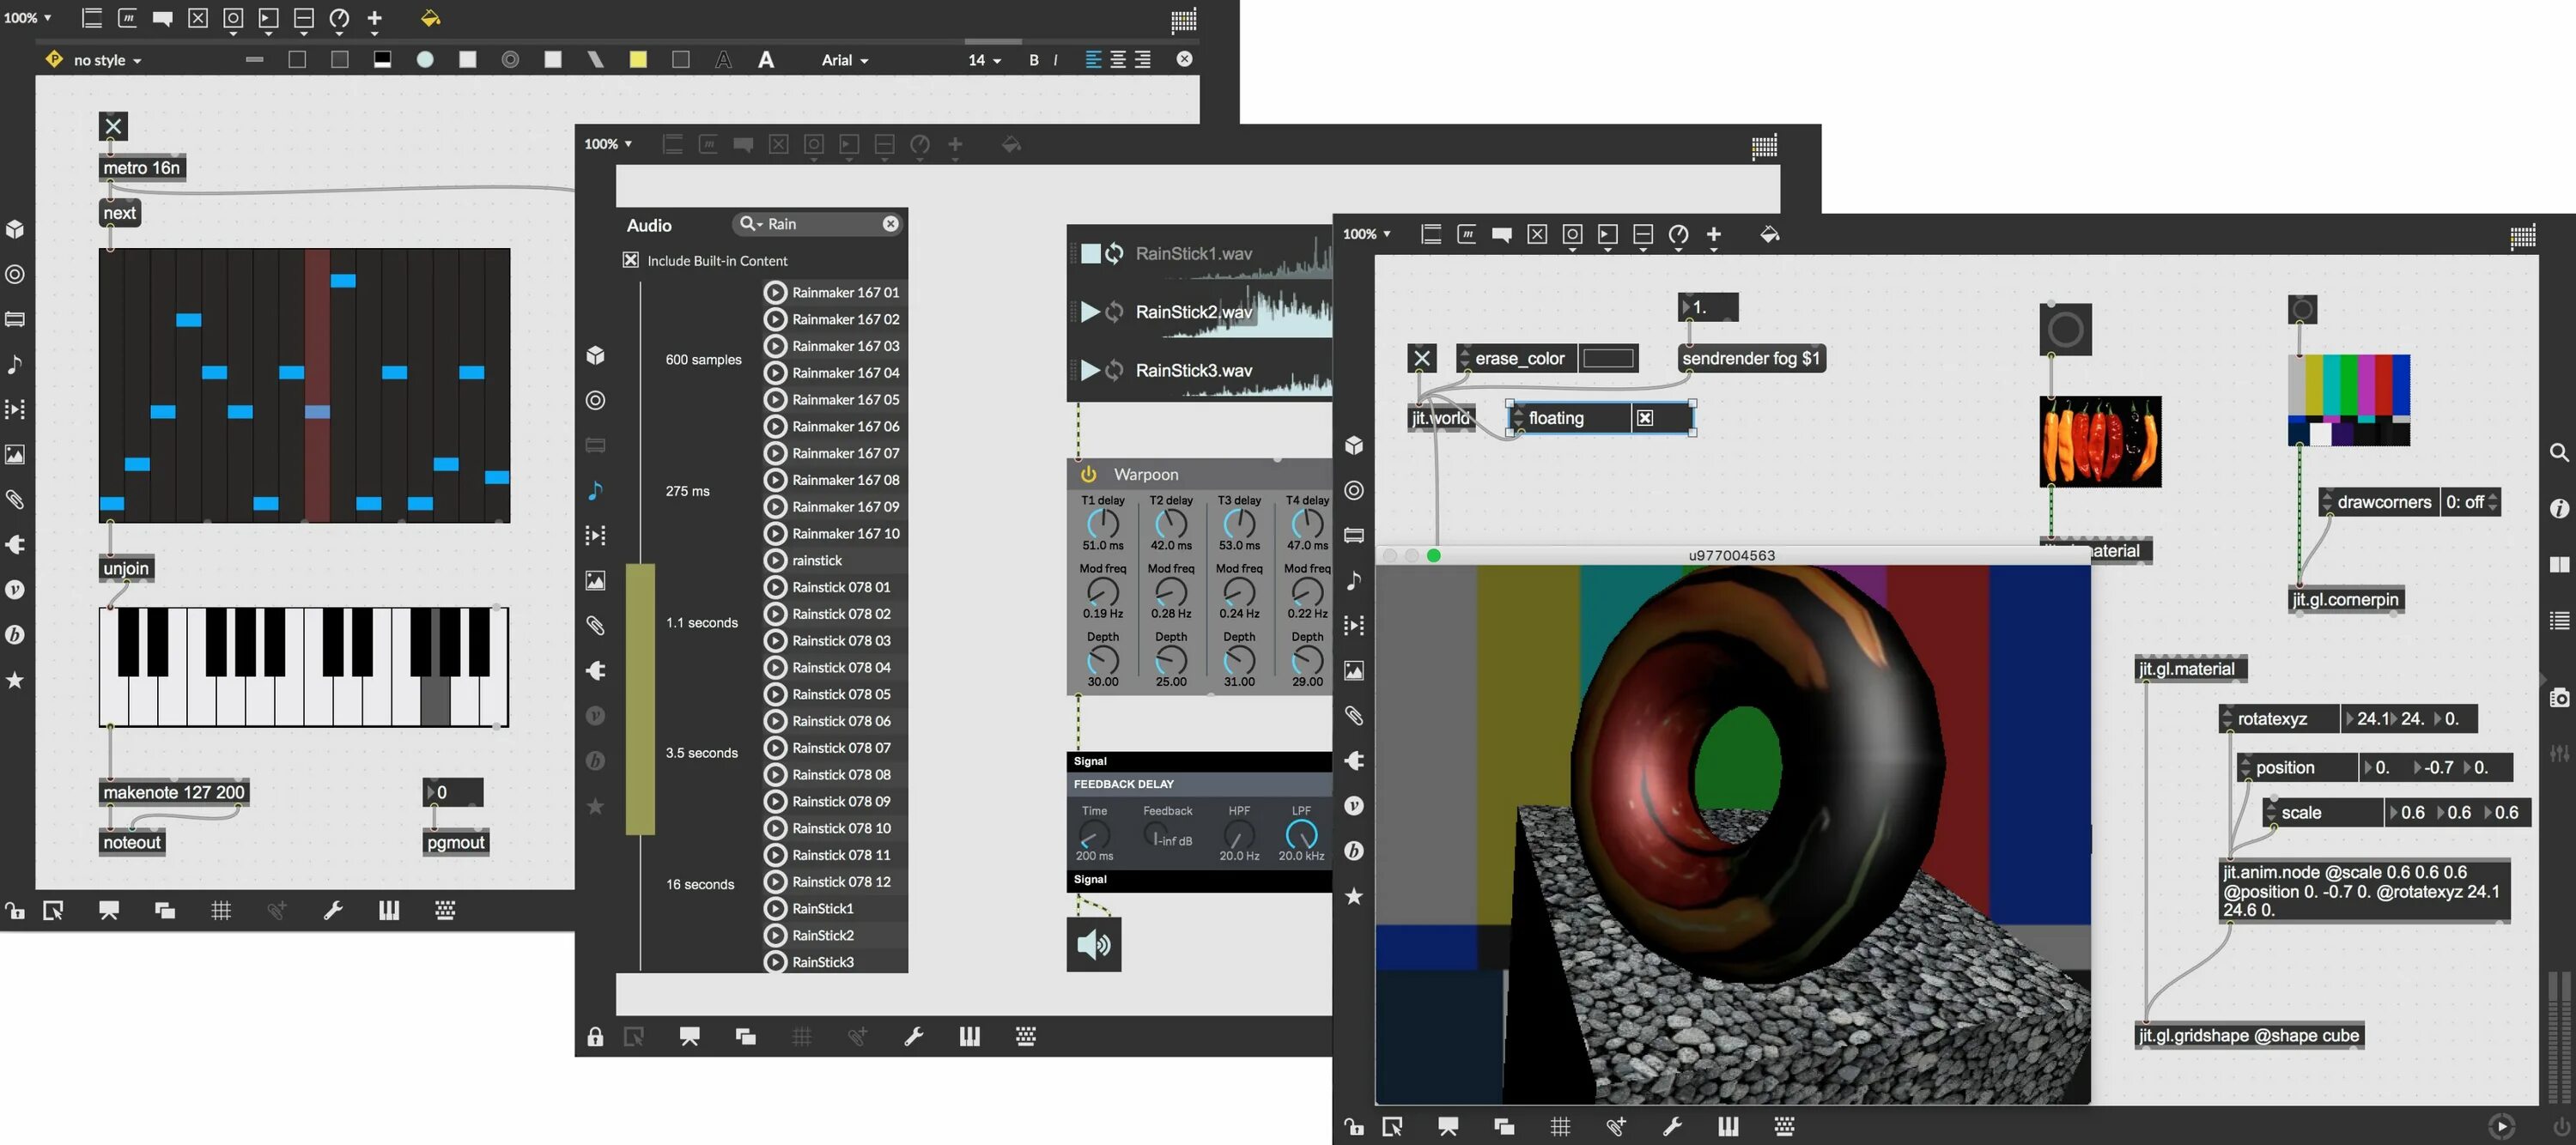
Task: Open the wrench inspector icon in left patcher
Action: pos(333,910)
